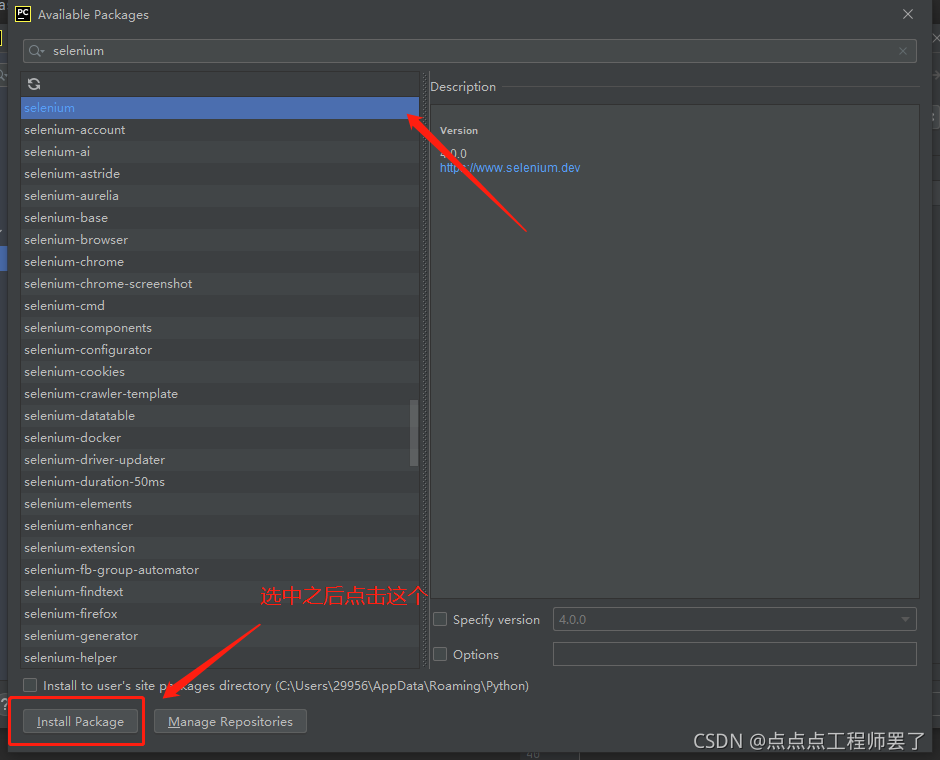Select selenium-extension package
This screenshot has height=760, width=940.
219,548
